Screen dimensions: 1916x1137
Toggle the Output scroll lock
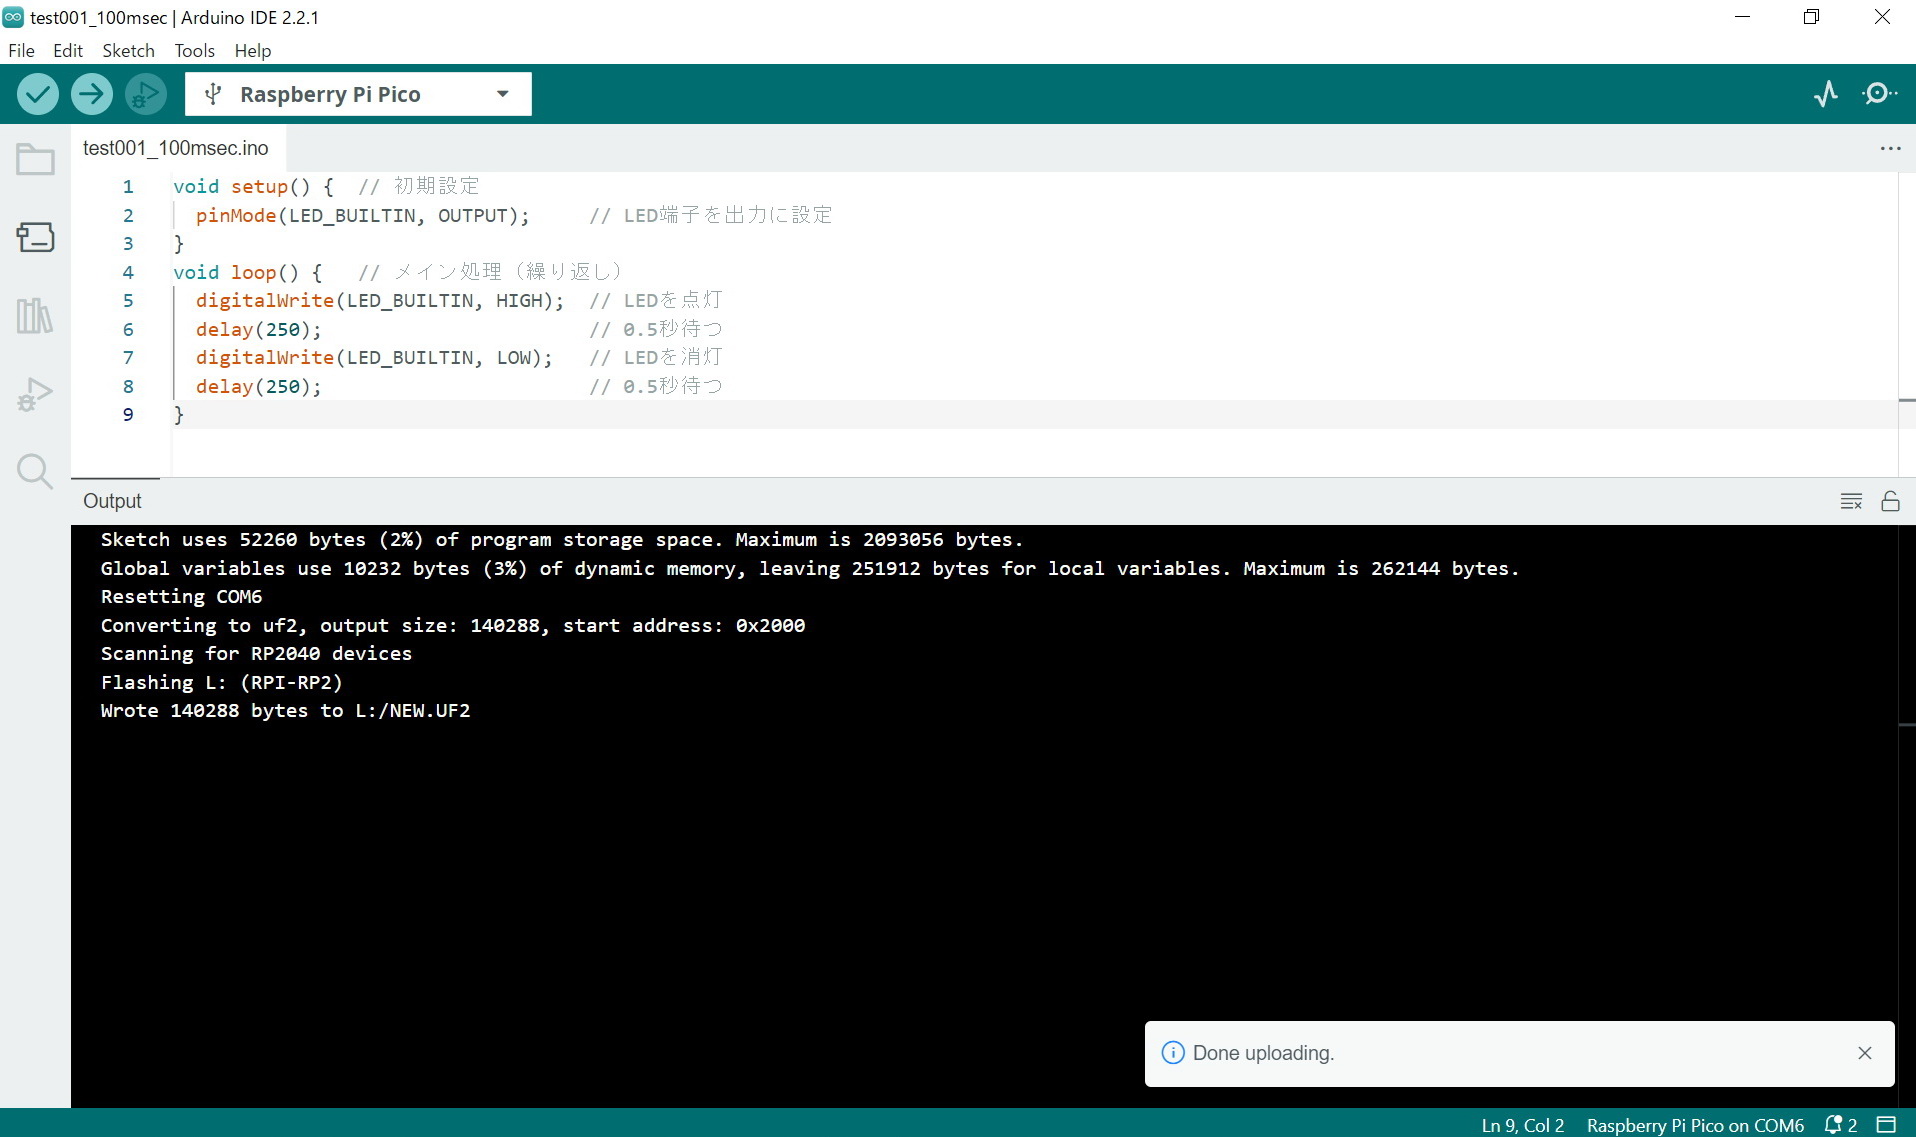point(1890,501)
